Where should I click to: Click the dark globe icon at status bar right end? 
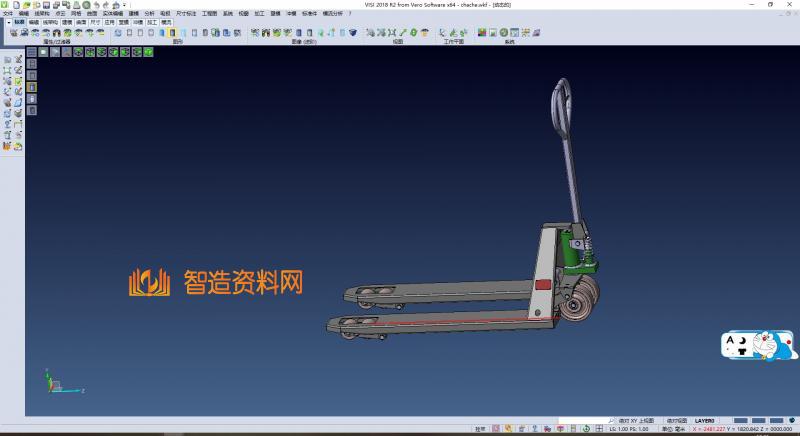792,421
